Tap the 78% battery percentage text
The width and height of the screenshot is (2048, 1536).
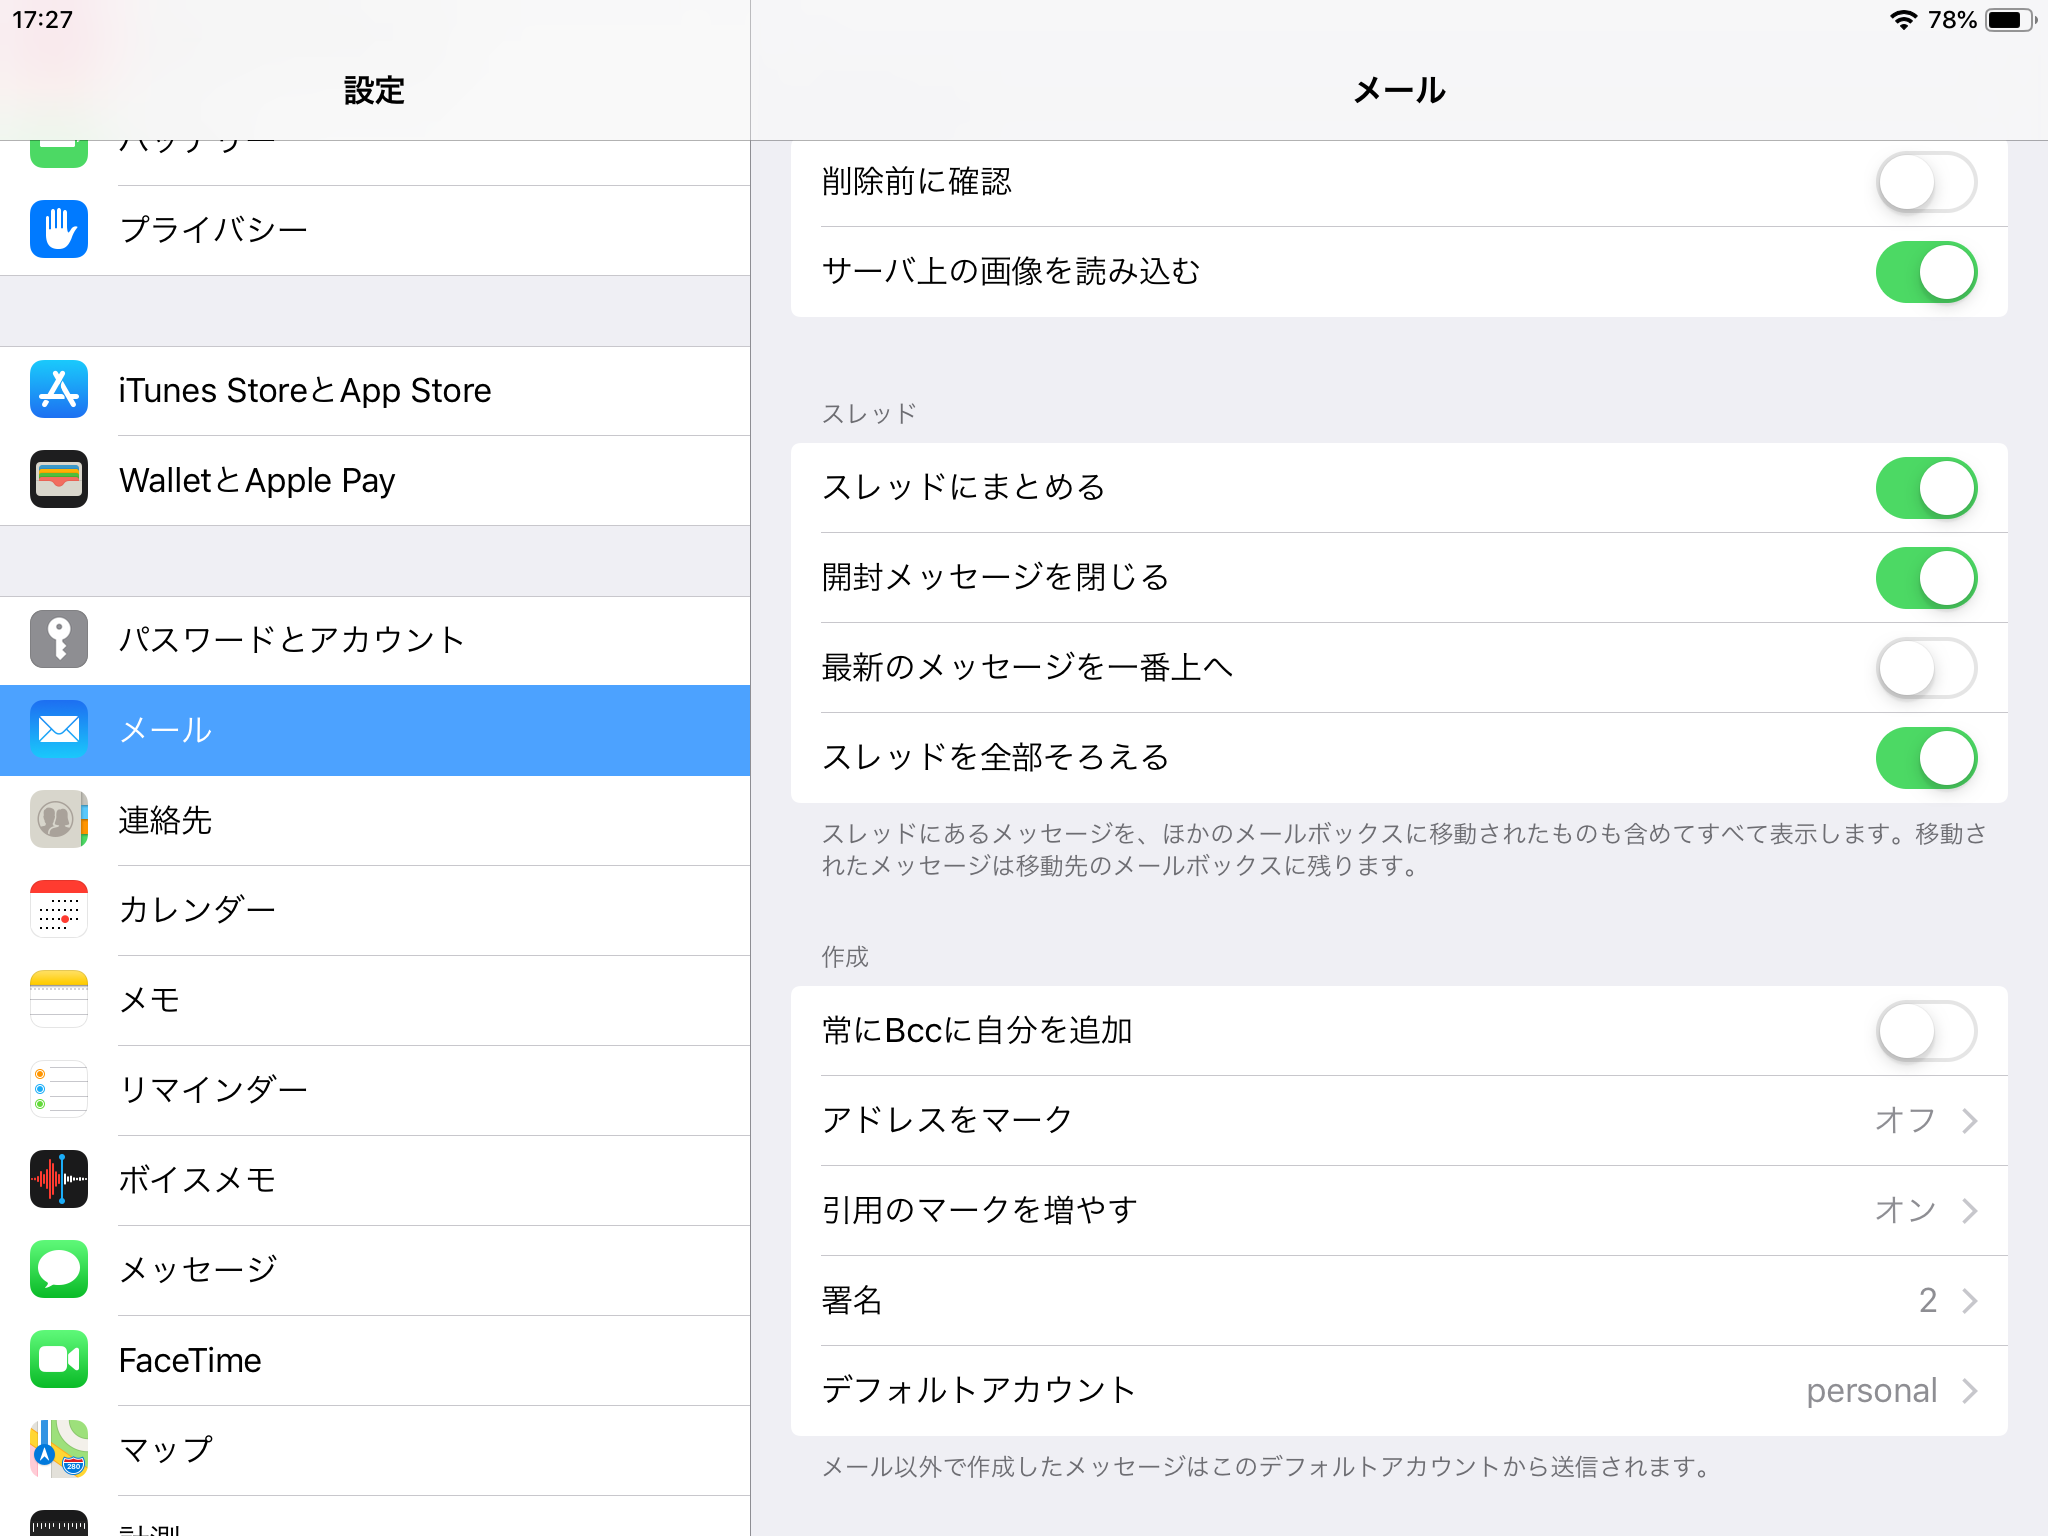tap(1952, 20)
